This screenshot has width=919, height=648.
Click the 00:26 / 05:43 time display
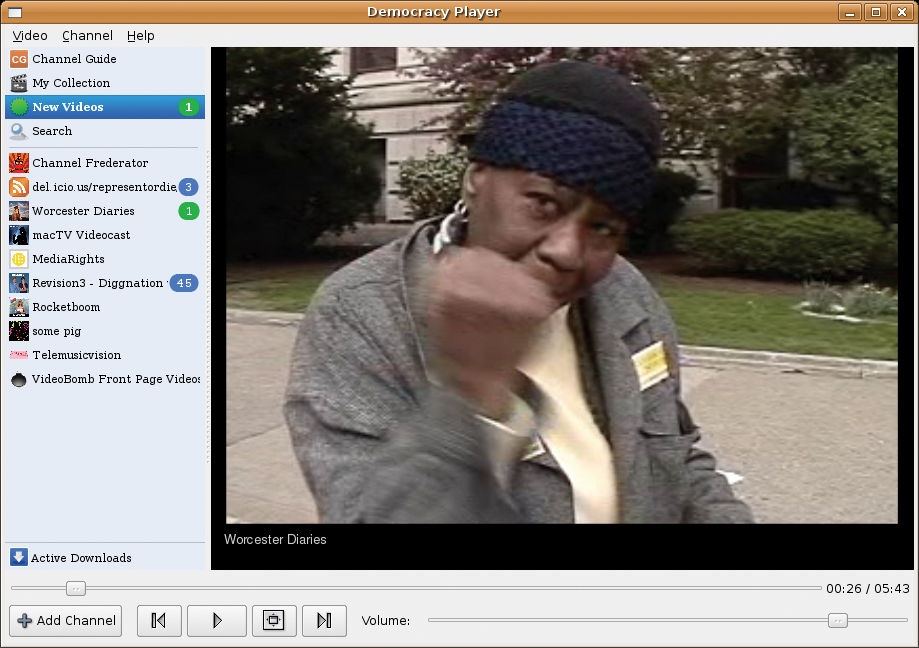(x=868, y=588)
